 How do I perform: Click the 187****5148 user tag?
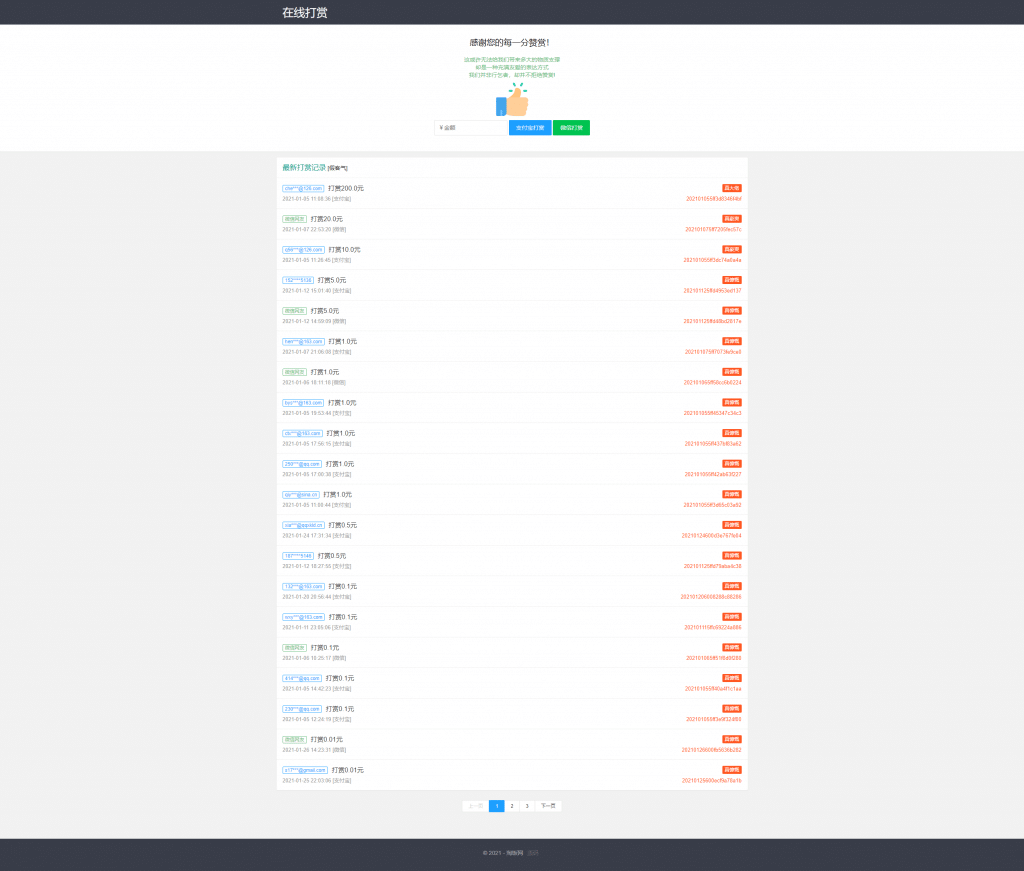(x=298, y=556)
